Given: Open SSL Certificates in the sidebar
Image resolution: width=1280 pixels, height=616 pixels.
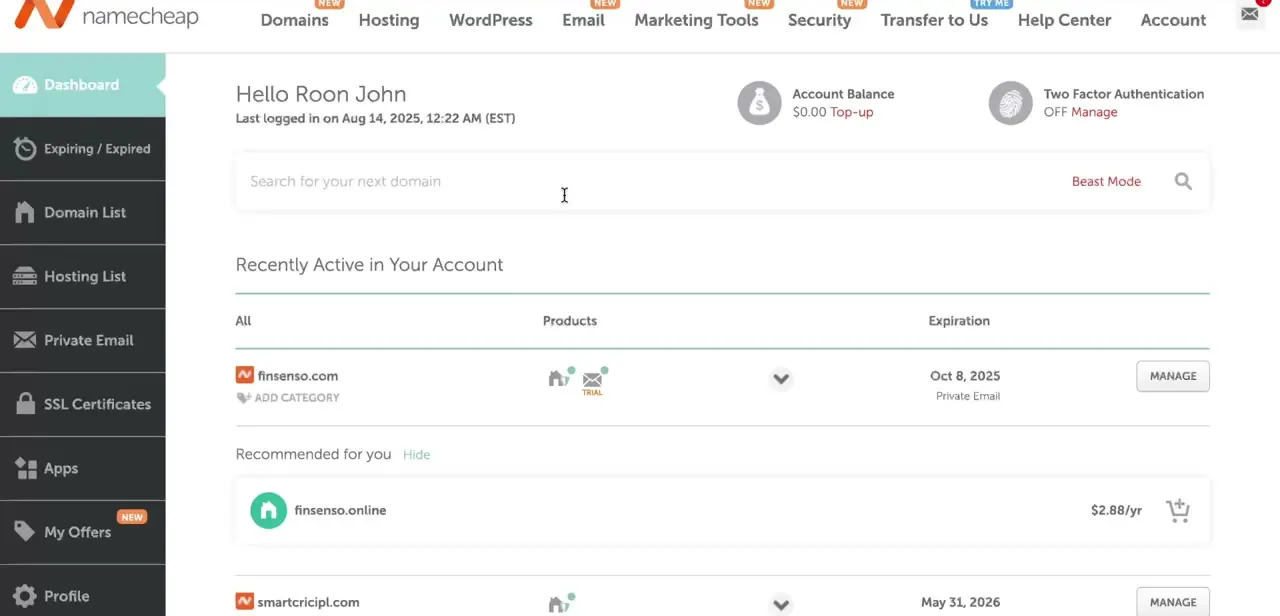Looking at the screenshot, I should (x=83, y=405).
